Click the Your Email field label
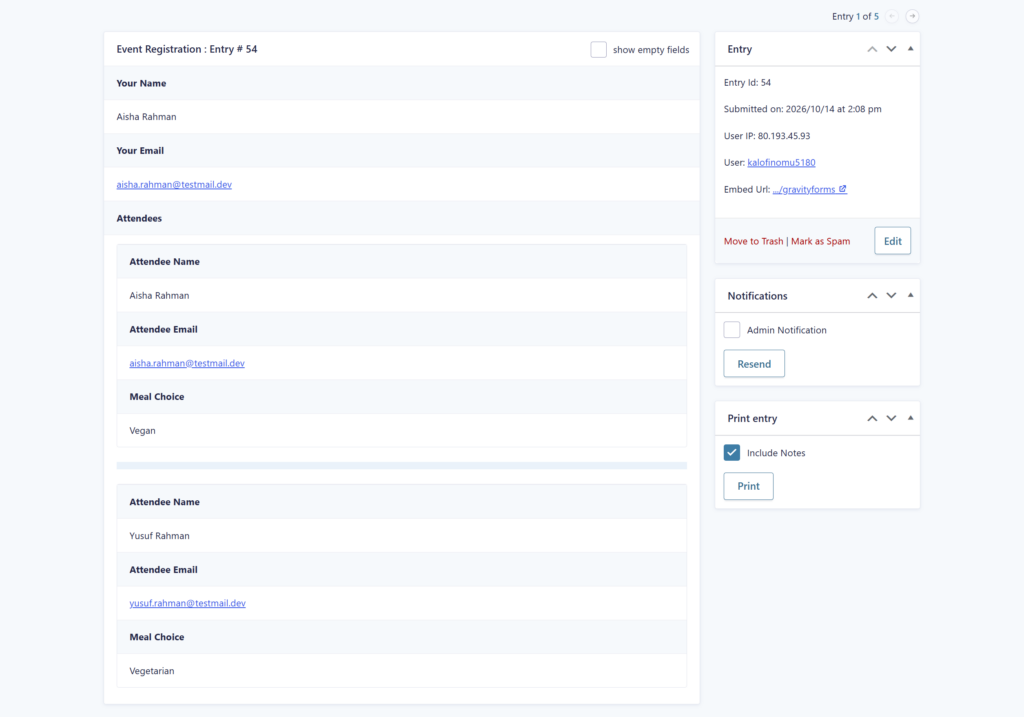1024x717 pixels. coord(140,151)
